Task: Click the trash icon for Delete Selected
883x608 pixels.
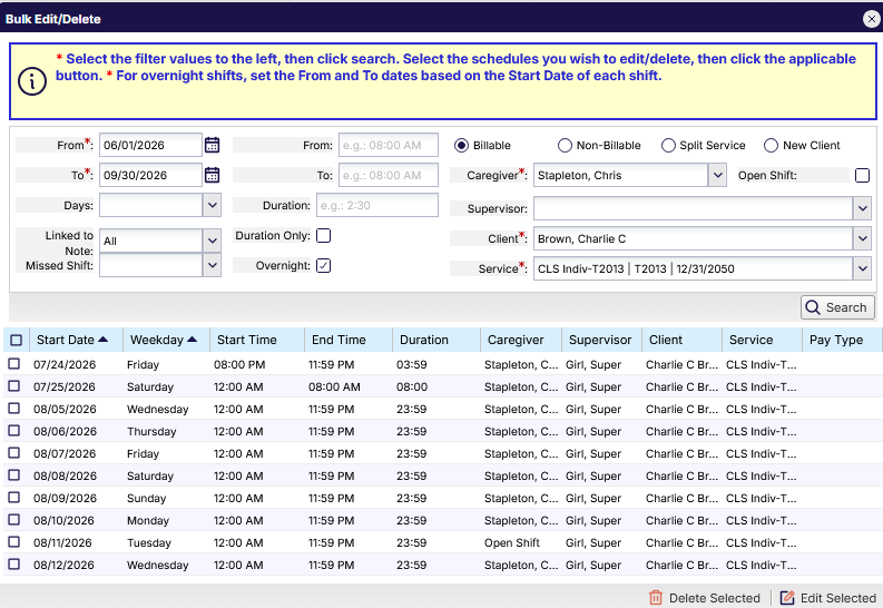Action: pyautogui.click(x=655, y=597)
